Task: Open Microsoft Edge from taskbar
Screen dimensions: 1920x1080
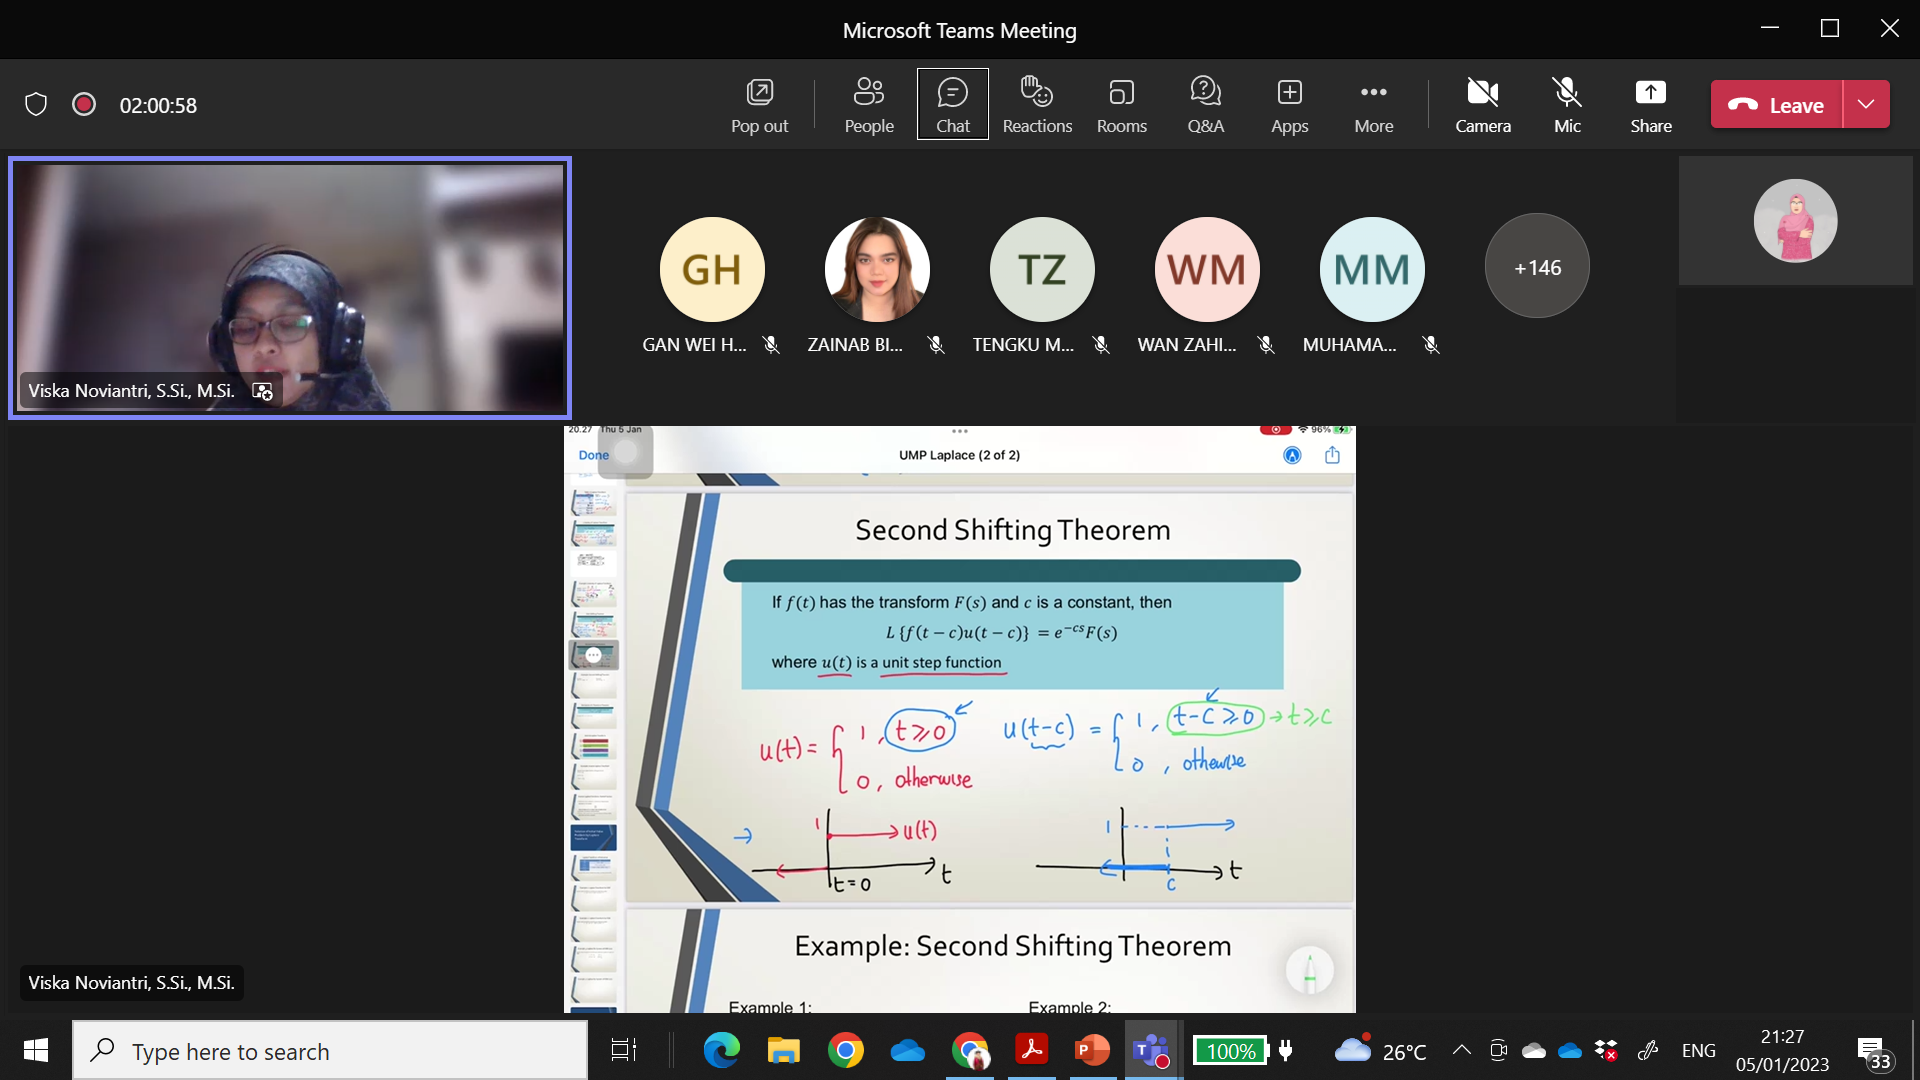Action: coord(721,1050)
